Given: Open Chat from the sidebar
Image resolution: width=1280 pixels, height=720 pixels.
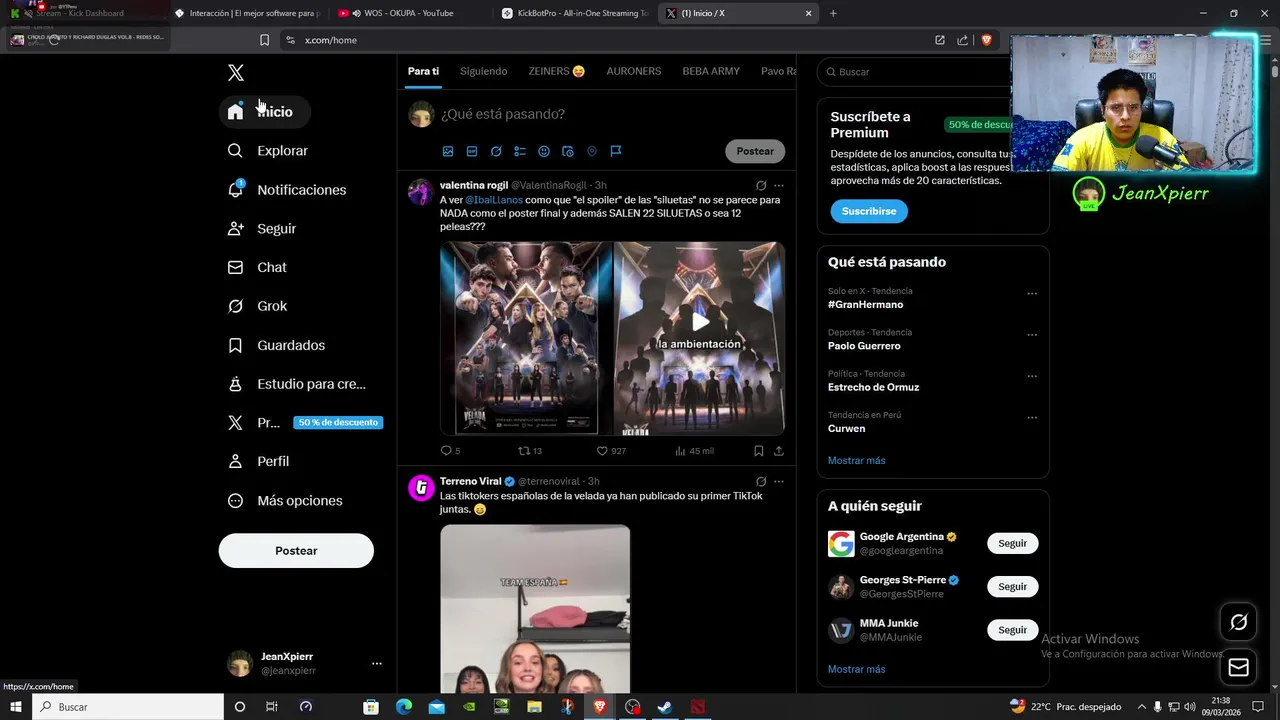Looking at the screenshot, I should pos(257,268).
